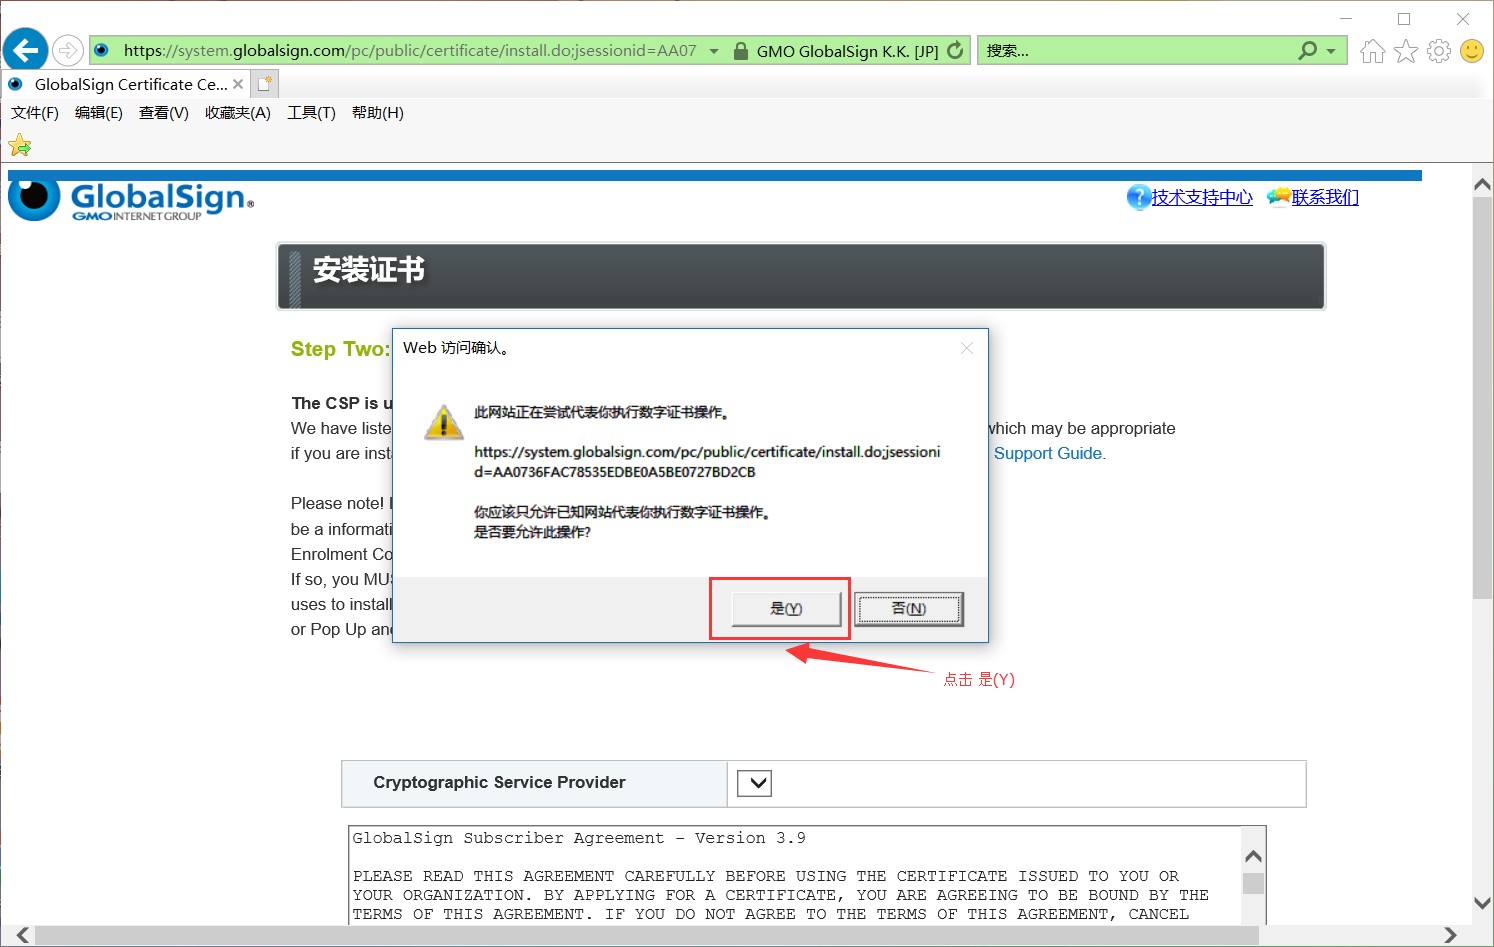Expand search provider dropdown arrow
The image size is (1494, 947).
1331,51
